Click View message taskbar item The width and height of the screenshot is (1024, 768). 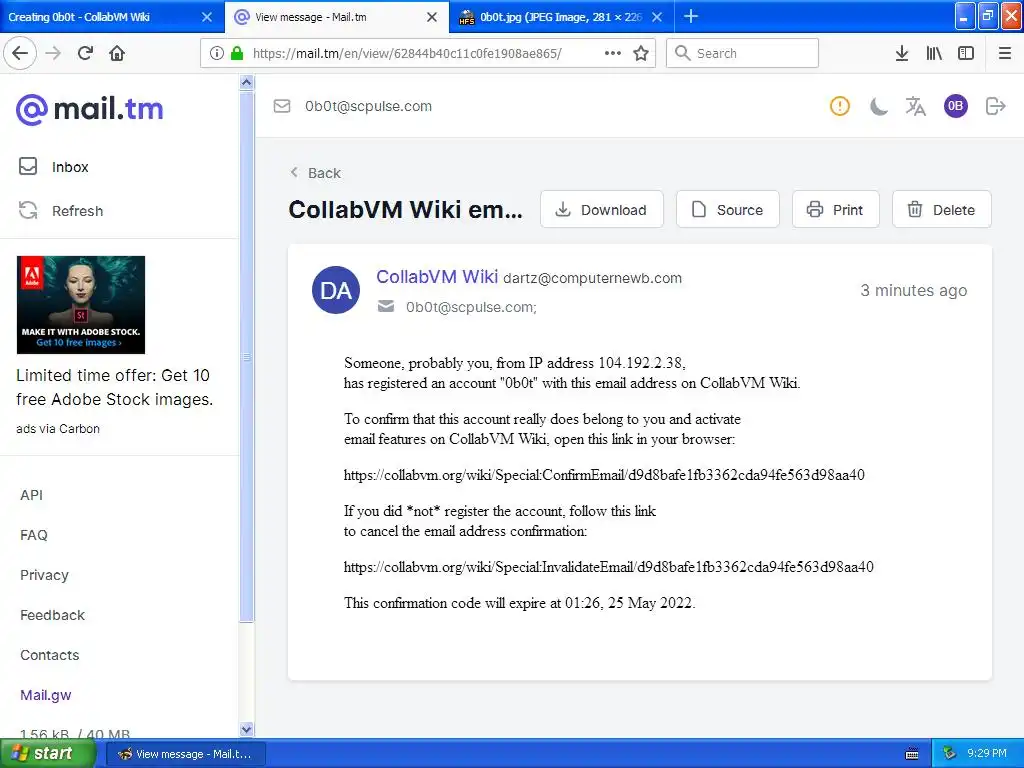coord(185,754)
